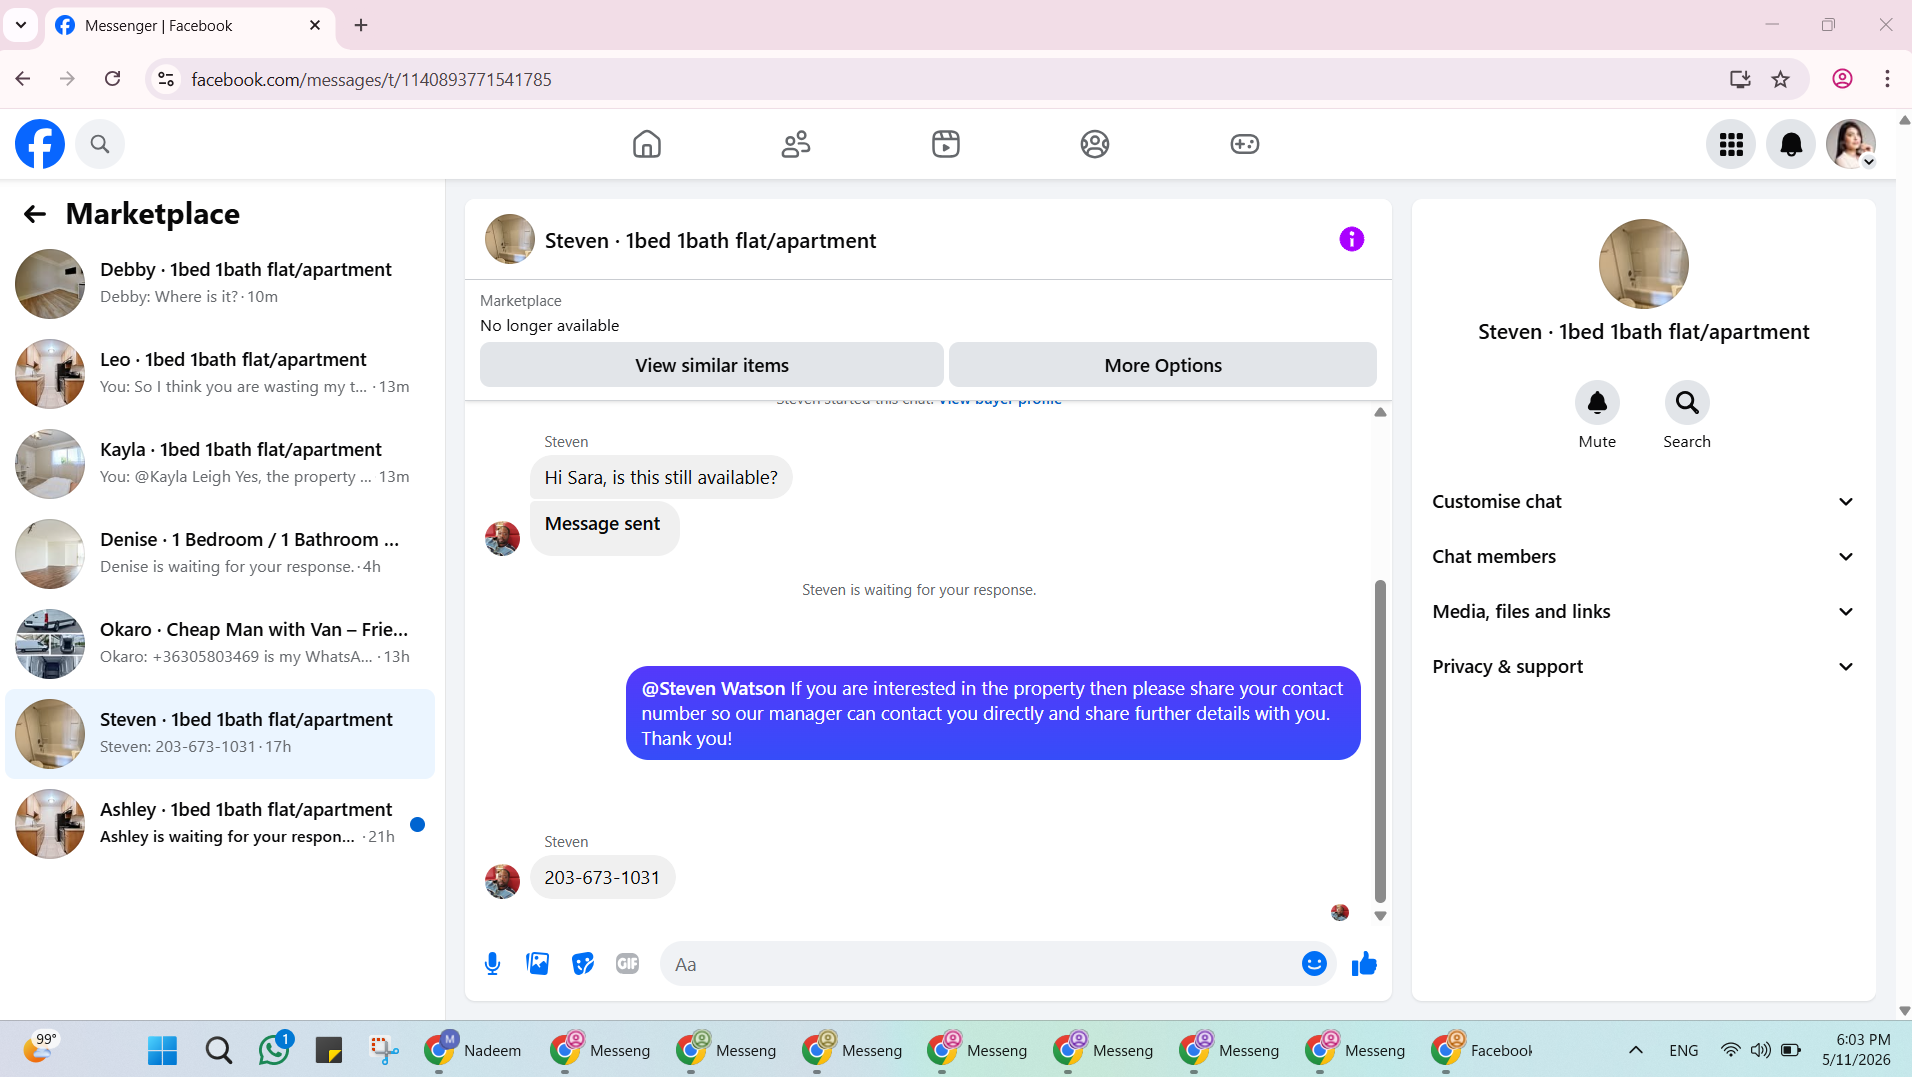Go back to the previous browser page
1912x1077 pixels.
point(23,79)
